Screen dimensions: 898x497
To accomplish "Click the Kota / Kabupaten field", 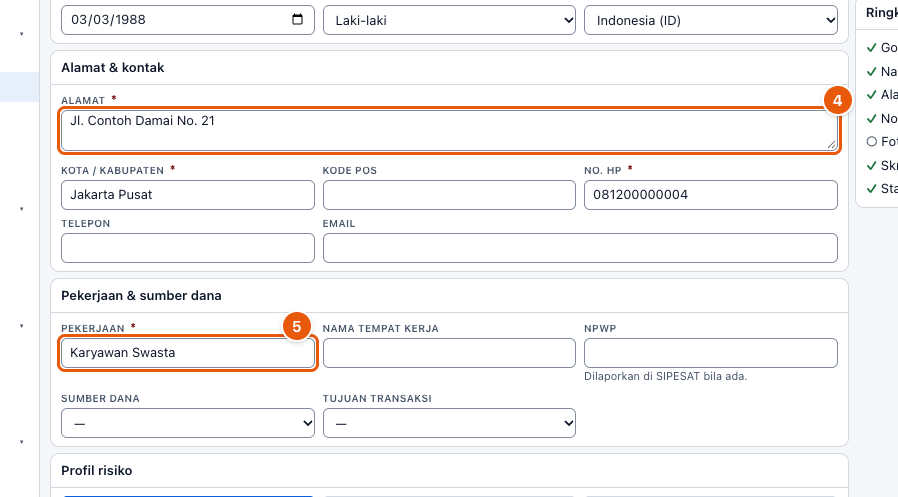I will (x=188, y=195).
